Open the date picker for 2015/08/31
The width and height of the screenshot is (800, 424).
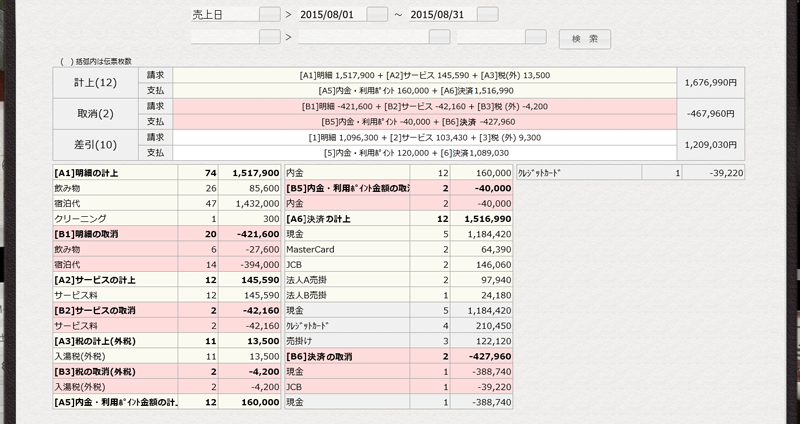coord(487,14)
